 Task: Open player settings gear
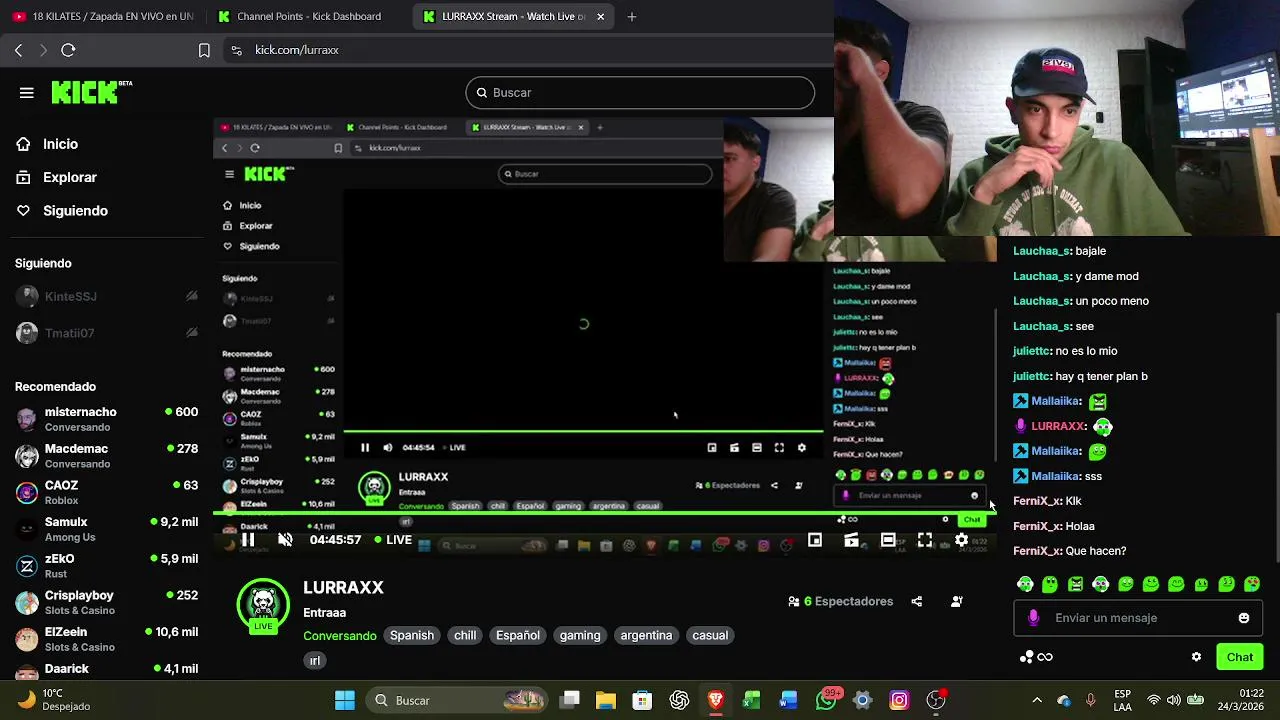pyautogui.click(x=961, y=540)
